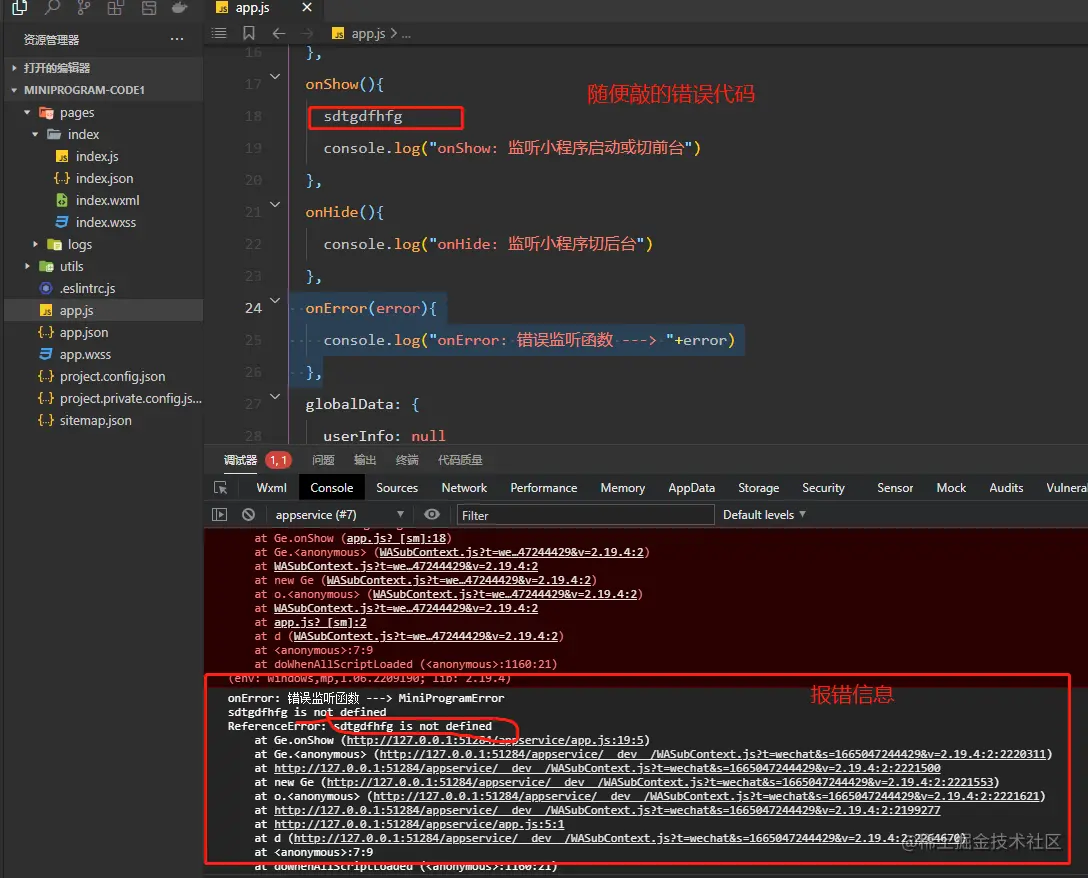Clear the console with the ban icon
This screenshot has width=1088, height=878.
tap(248, 514)
